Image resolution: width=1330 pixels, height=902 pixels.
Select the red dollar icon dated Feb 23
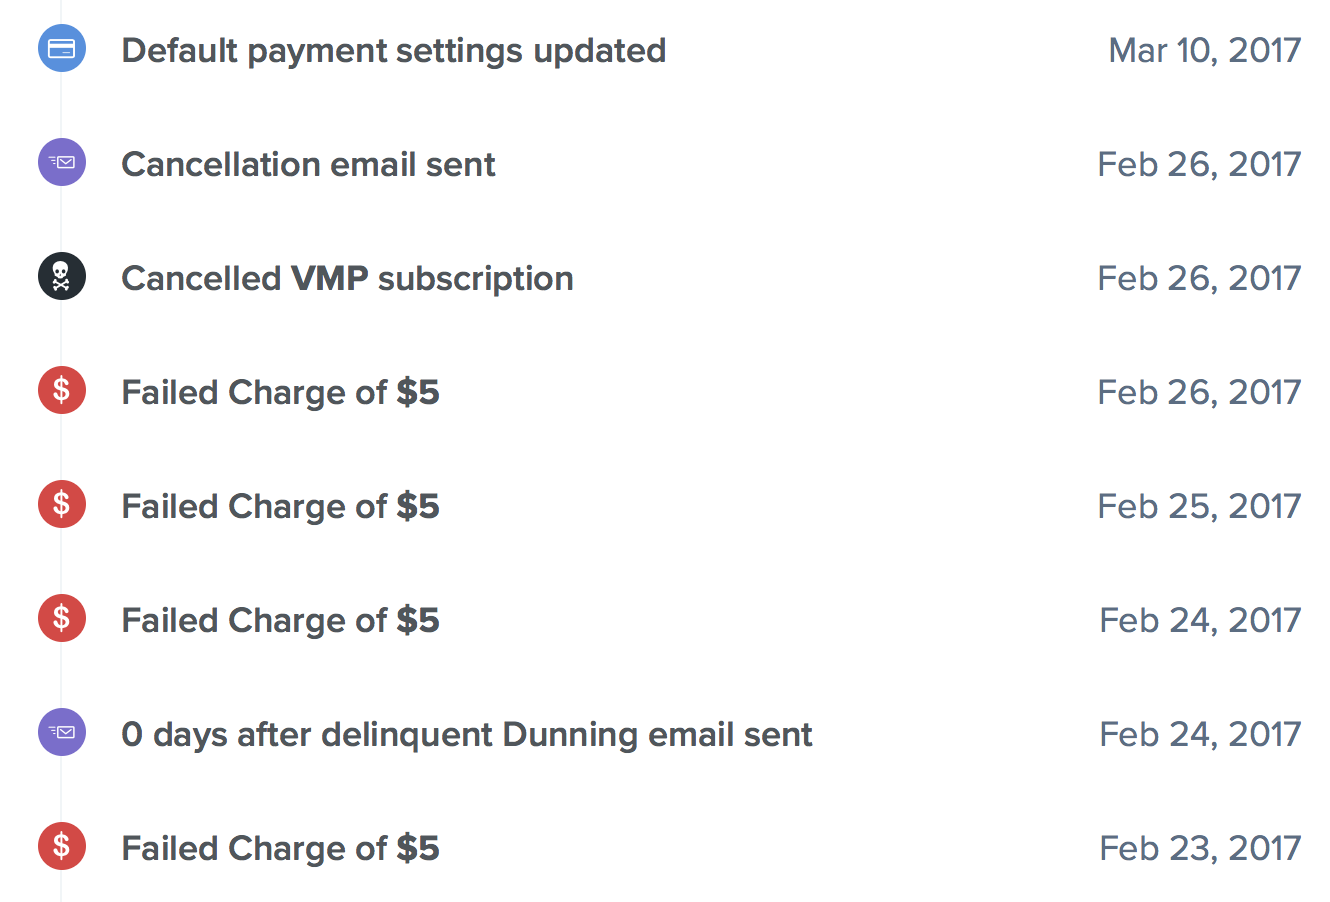(x=62, y=847)
